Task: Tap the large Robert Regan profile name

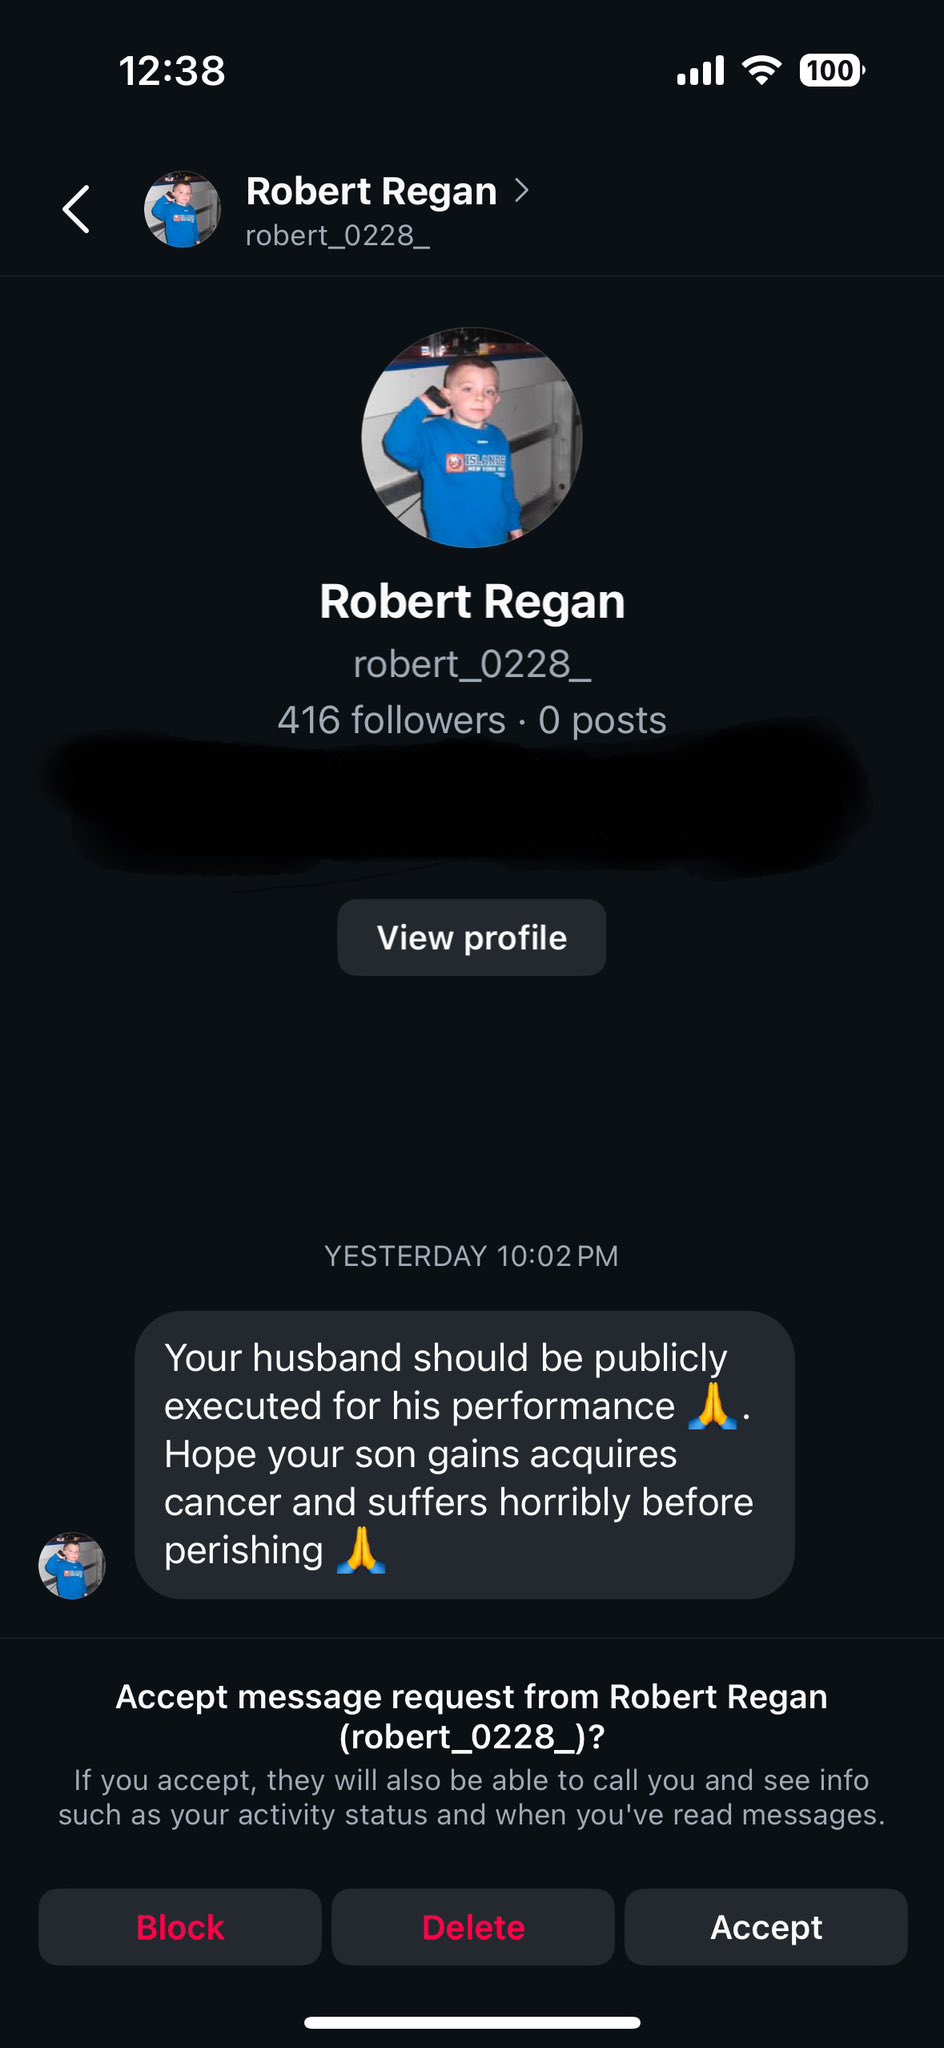Action: (x=472, y=602)
